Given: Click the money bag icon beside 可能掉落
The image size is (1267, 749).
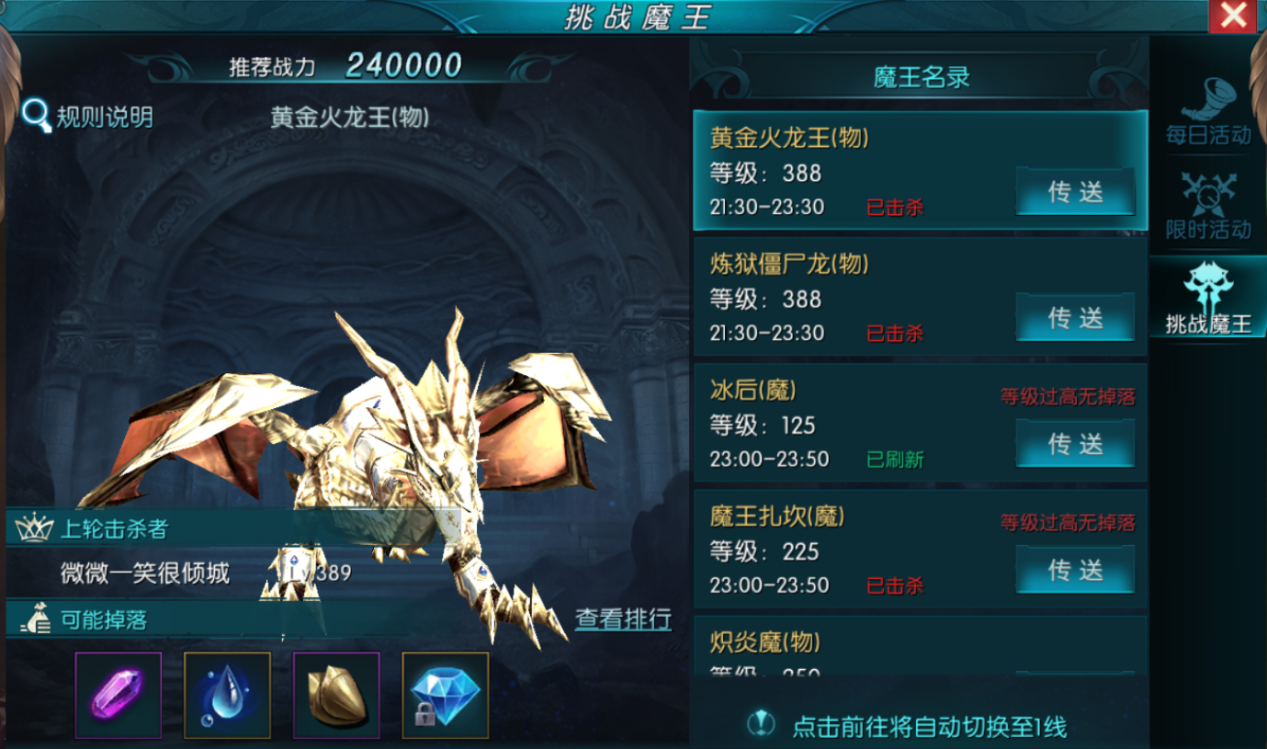Looking at the screenshot, I should (x=35, y=619).
